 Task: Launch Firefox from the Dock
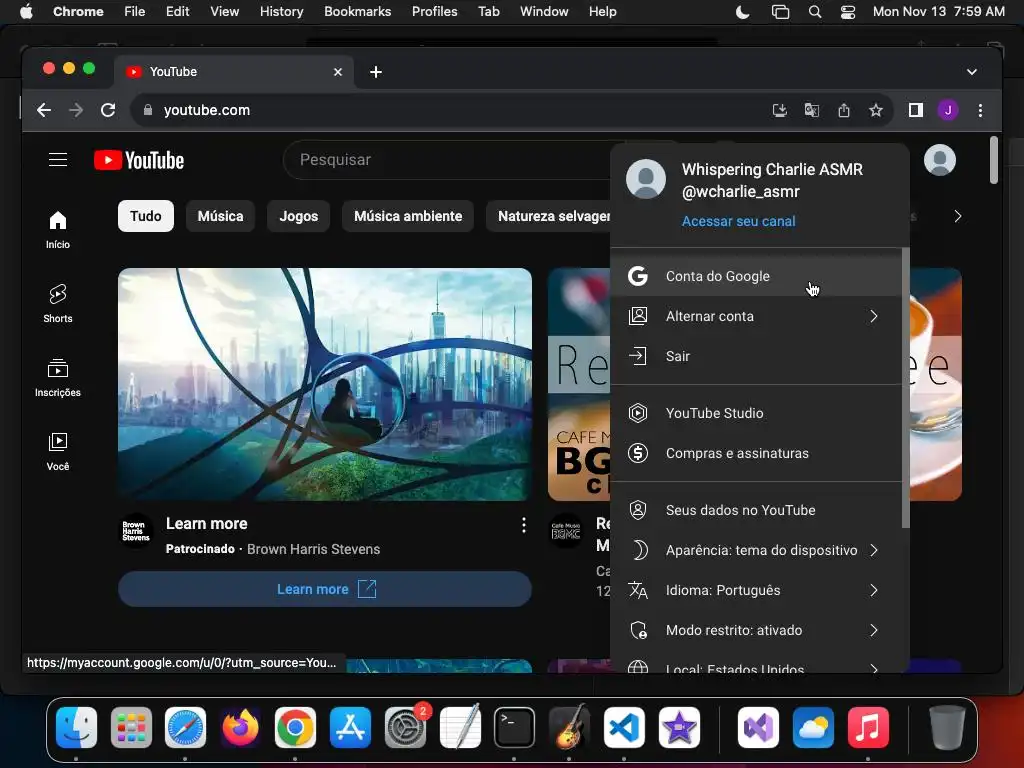(240, 727)
